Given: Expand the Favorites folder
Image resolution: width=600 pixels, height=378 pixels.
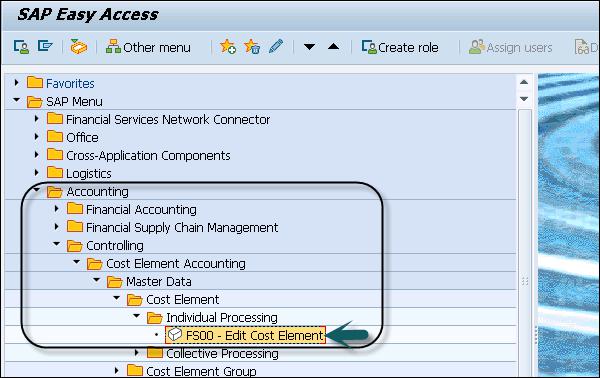Looking at the screenshot, I should [x=16, y=82].
